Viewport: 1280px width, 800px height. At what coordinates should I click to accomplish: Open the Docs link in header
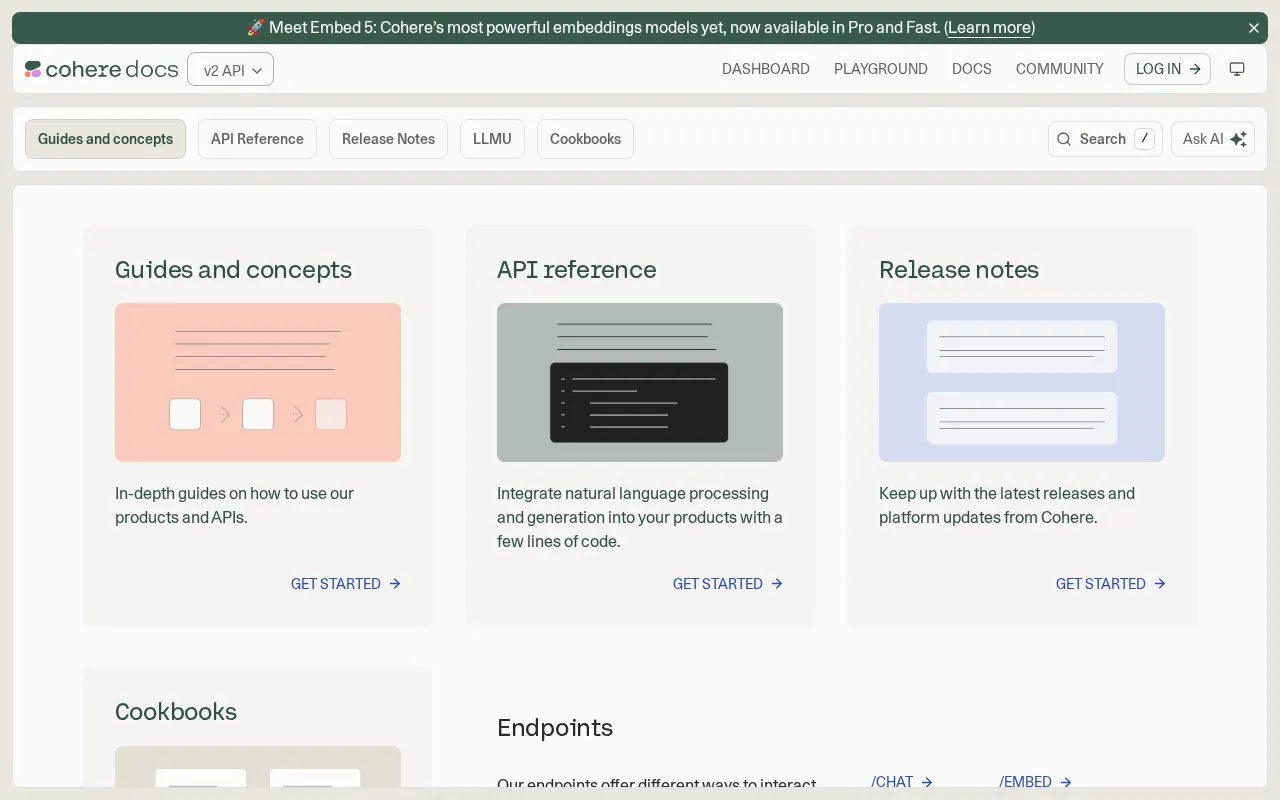tap(972, 69)
